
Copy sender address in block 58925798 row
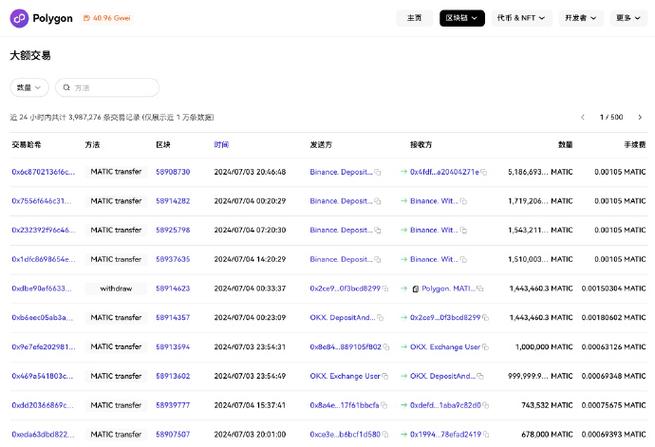pos(378,230)
